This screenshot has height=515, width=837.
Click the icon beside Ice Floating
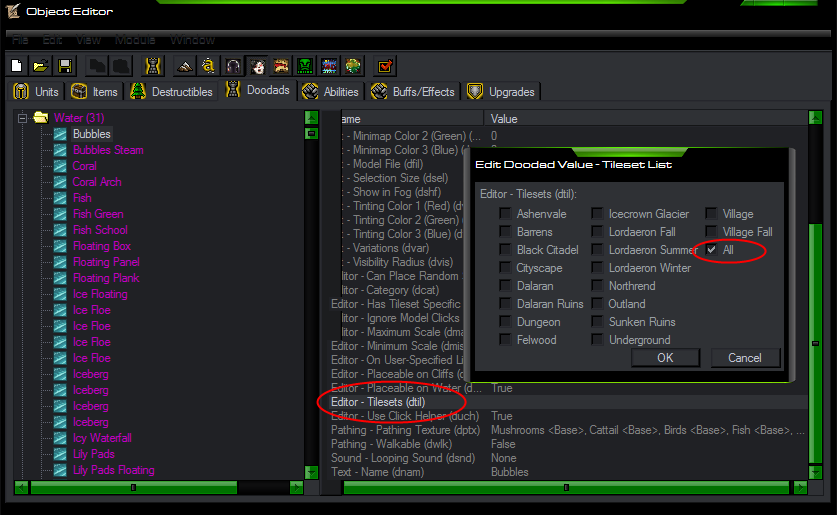click(60, 294)
